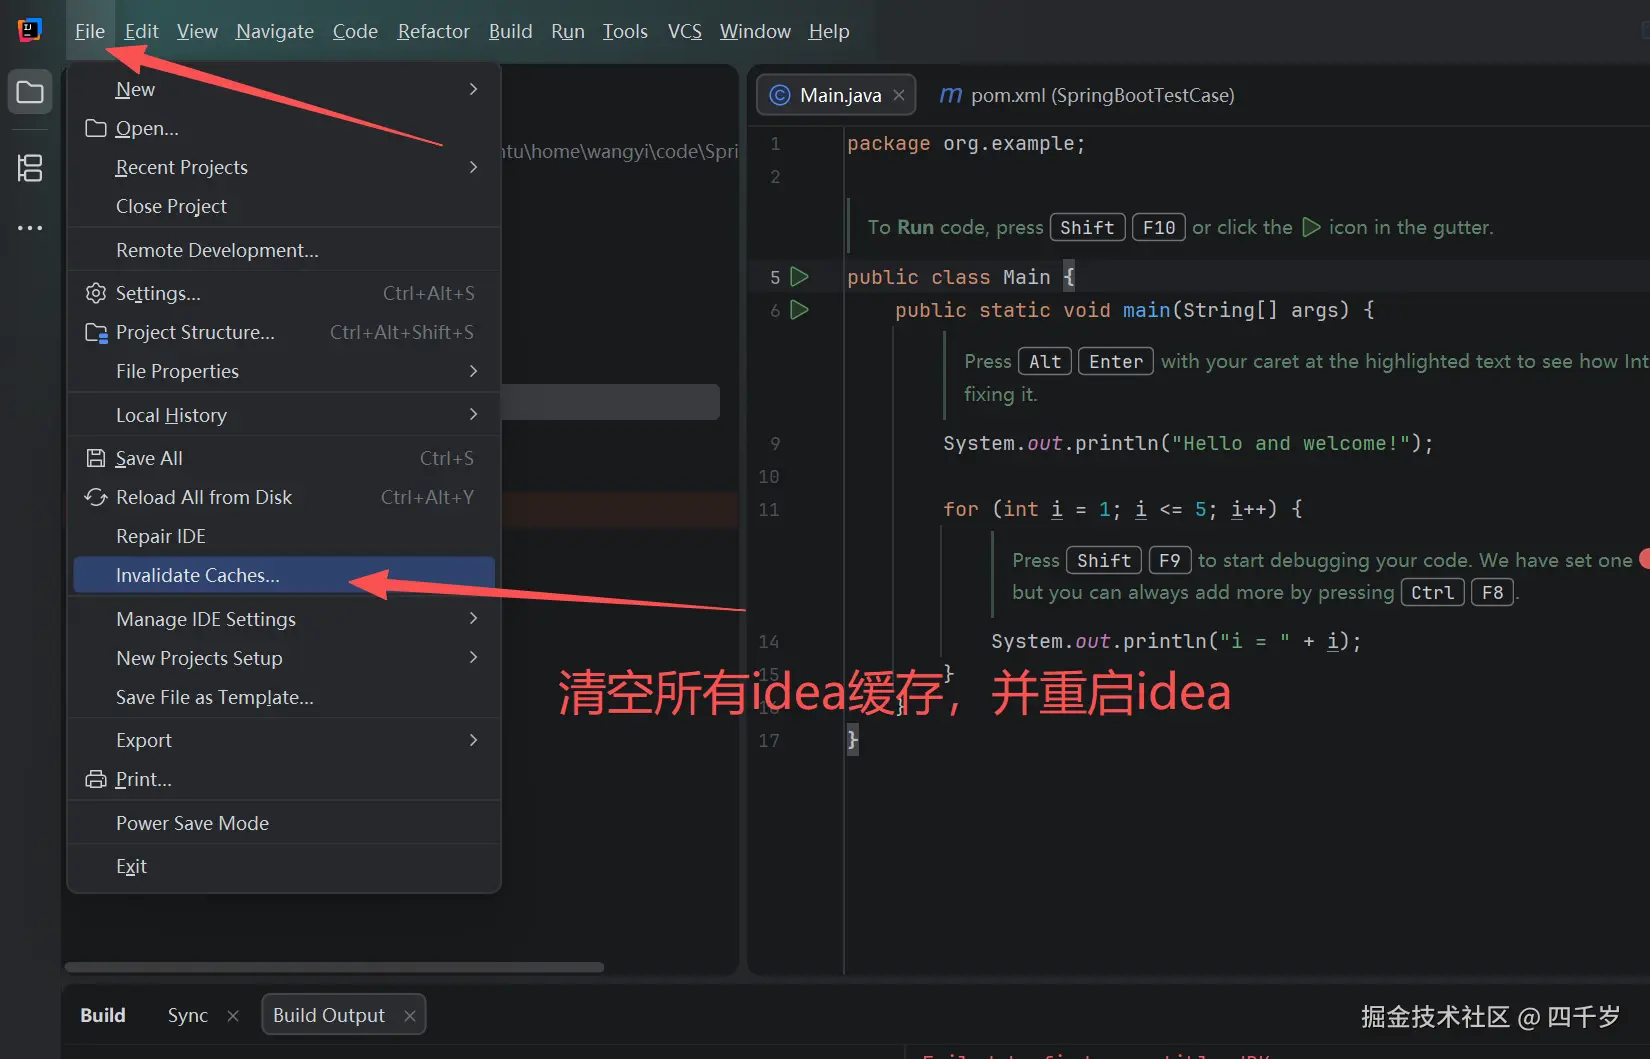
Task: Expand the Recent Projects submenu
Action: (181, 167)
